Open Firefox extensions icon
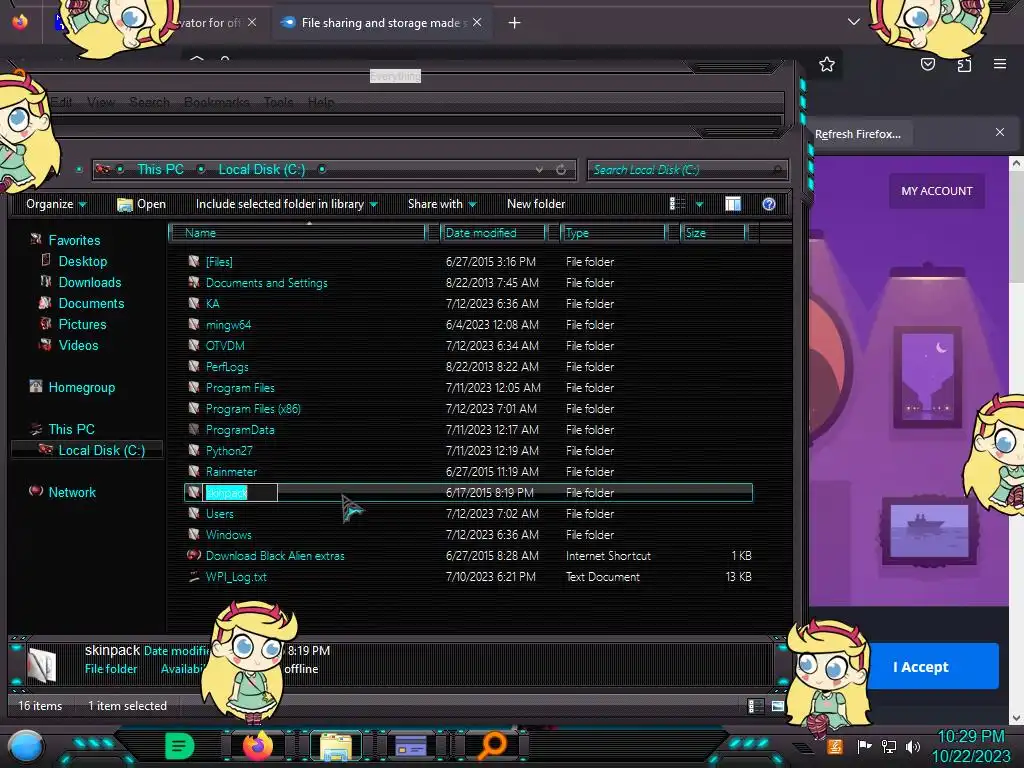The width and height of the screenshot is (1024, 768). pyautogui.click(x=964, y=64)
